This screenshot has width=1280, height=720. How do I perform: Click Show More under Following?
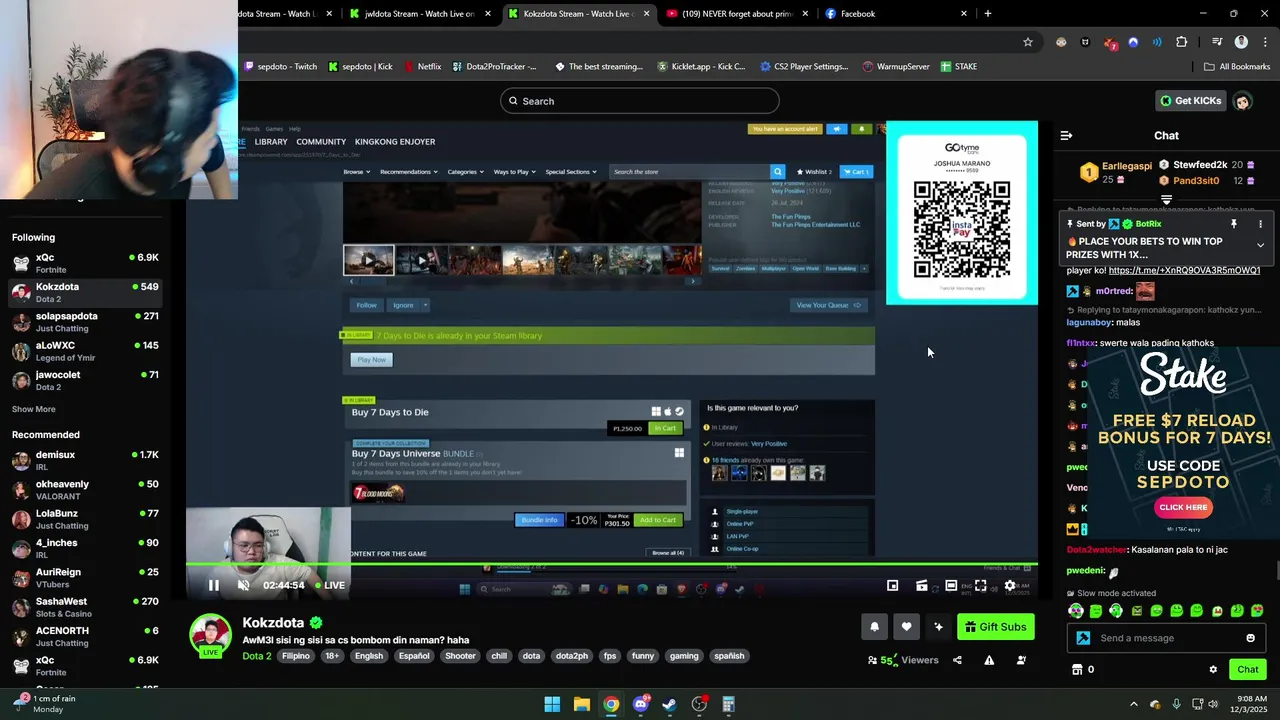[x=34, y=409]
